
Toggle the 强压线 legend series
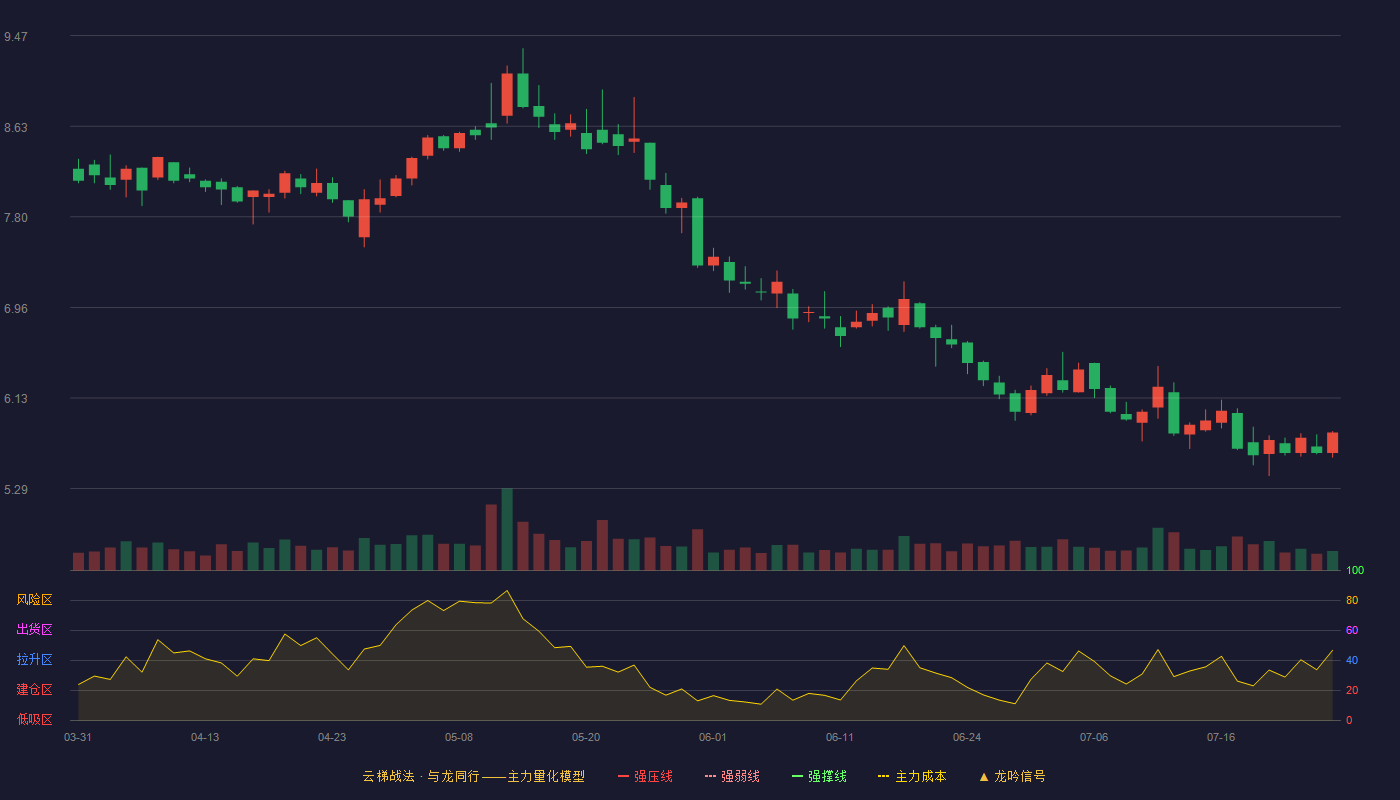645,776
